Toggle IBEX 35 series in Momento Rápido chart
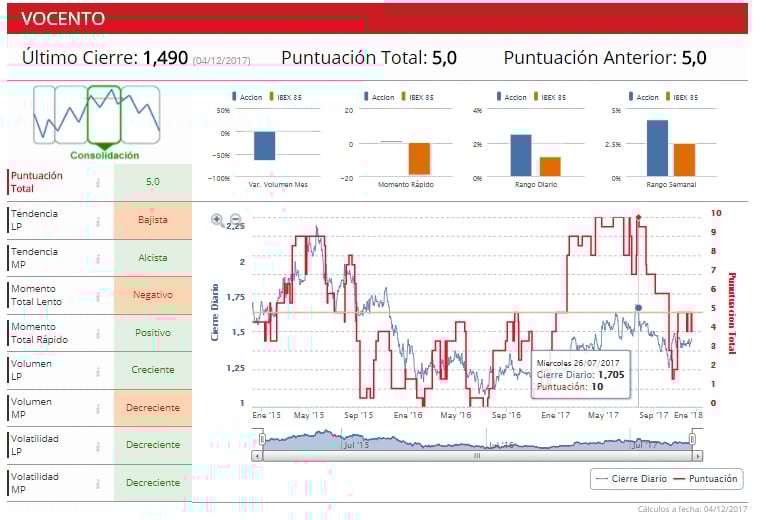The width and height of the screenshot is (766, 520). click(418, 97)
